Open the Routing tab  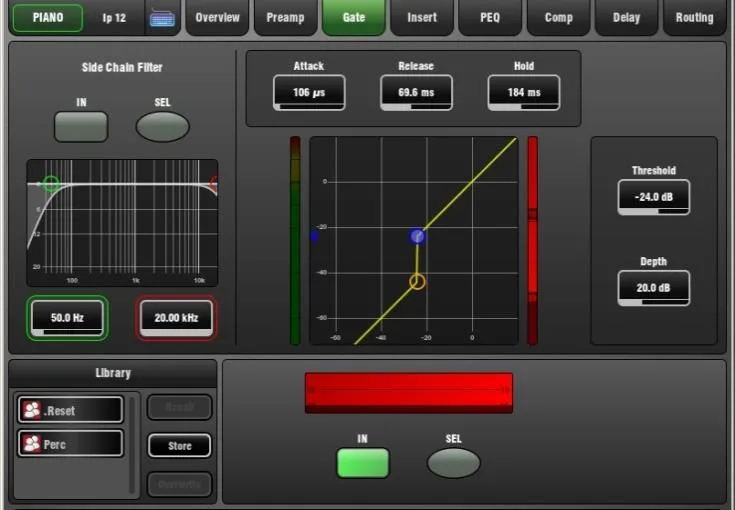click(x=694, y=17)
